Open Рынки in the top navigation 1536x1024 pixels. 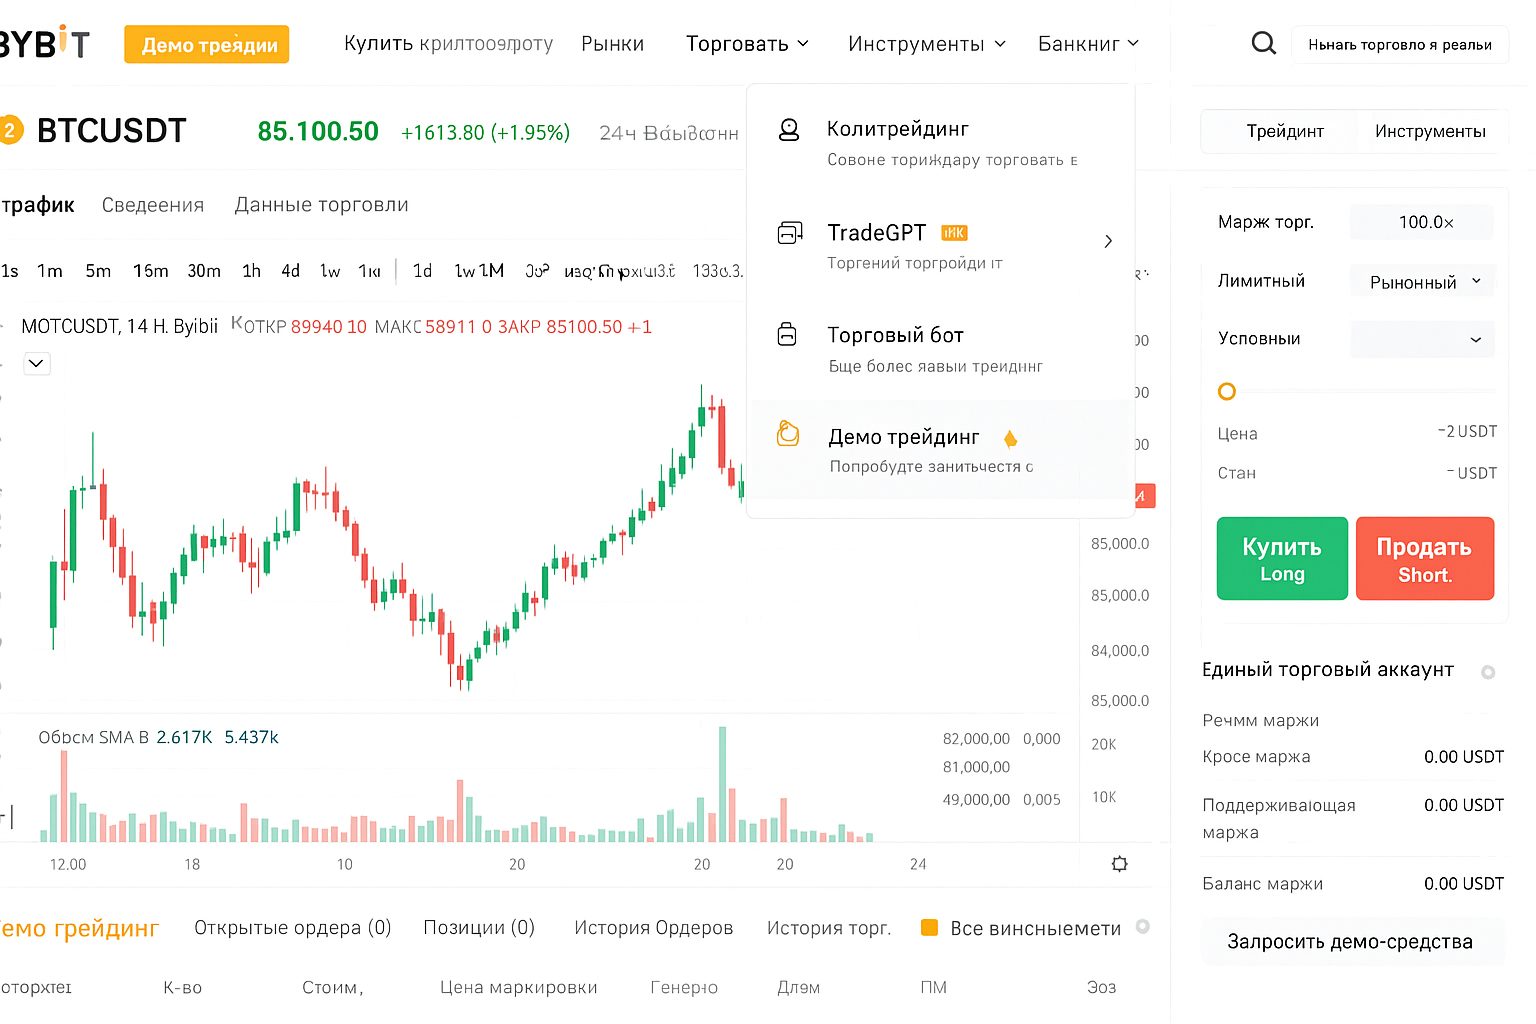(x=612, y=44)
